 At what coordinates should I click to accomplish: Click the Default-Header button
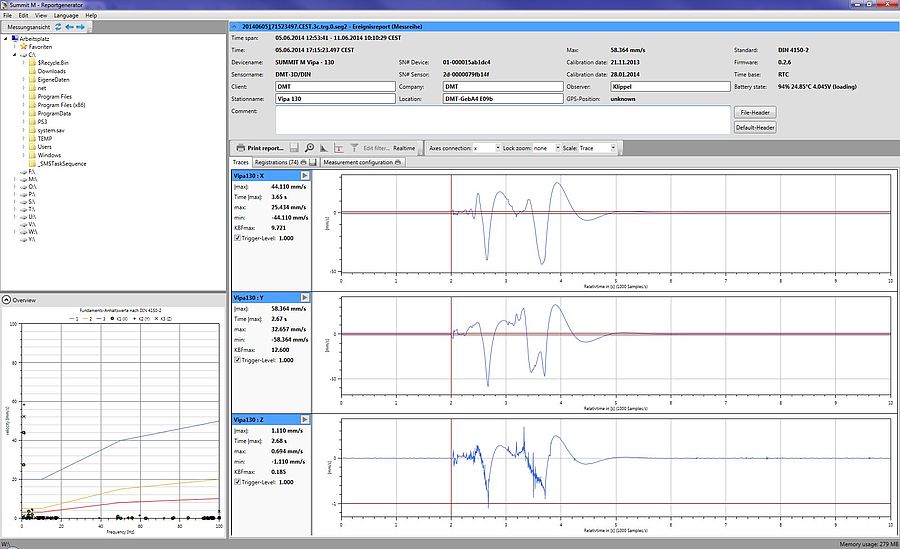click(755, 128)
